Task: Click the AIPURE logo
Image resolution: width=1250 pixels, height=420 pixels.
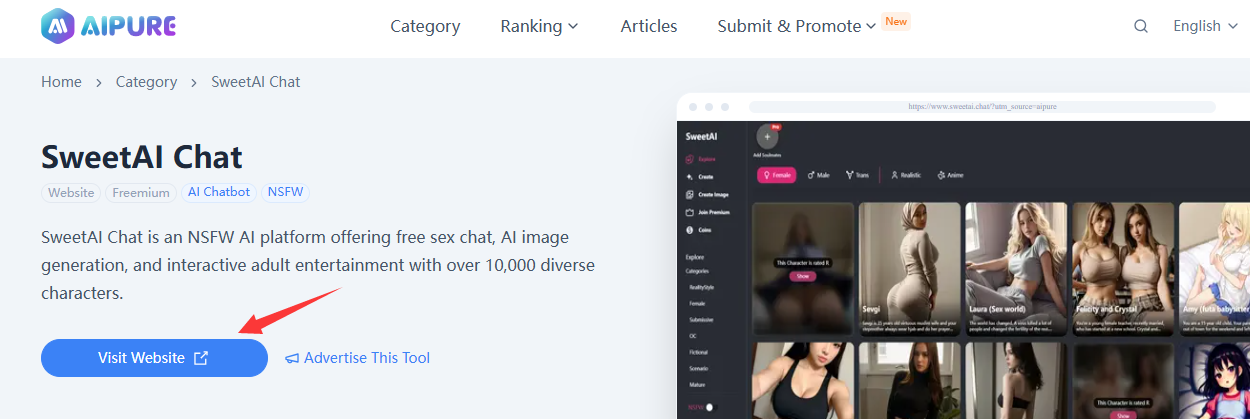Action: pyautogui.click(x=109, y=27)
